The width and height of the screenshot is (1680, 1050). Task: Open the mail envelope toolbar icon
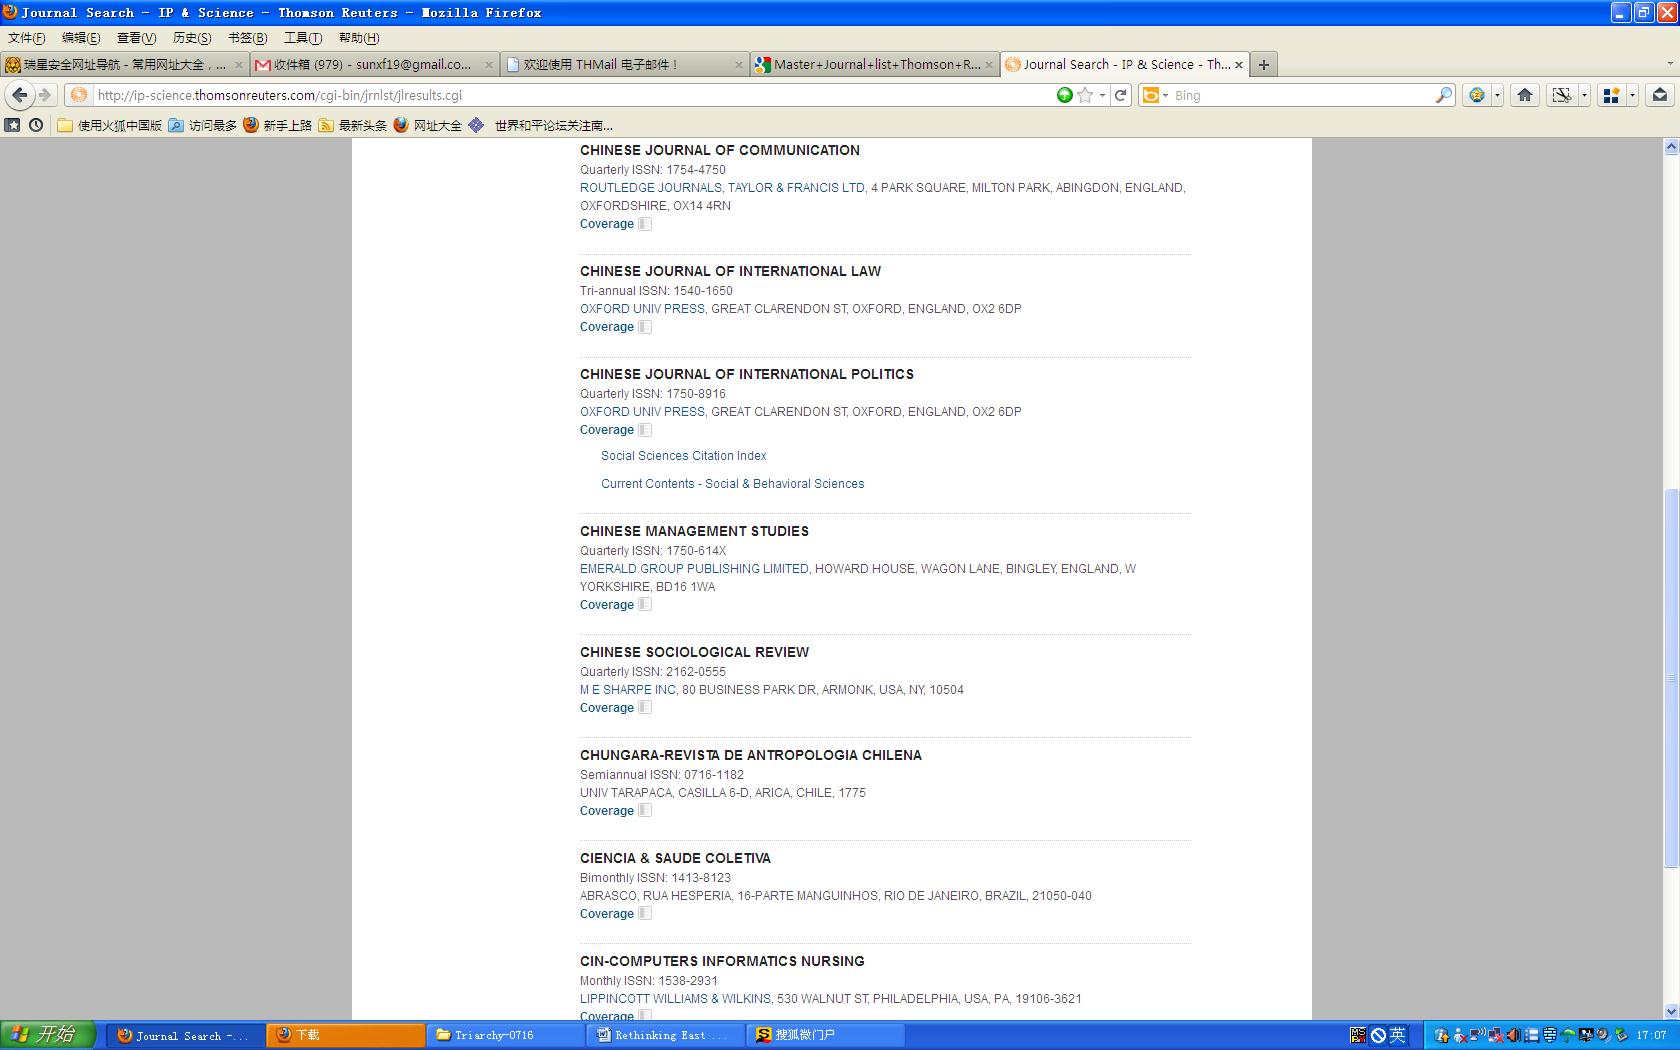(1660, 95)
